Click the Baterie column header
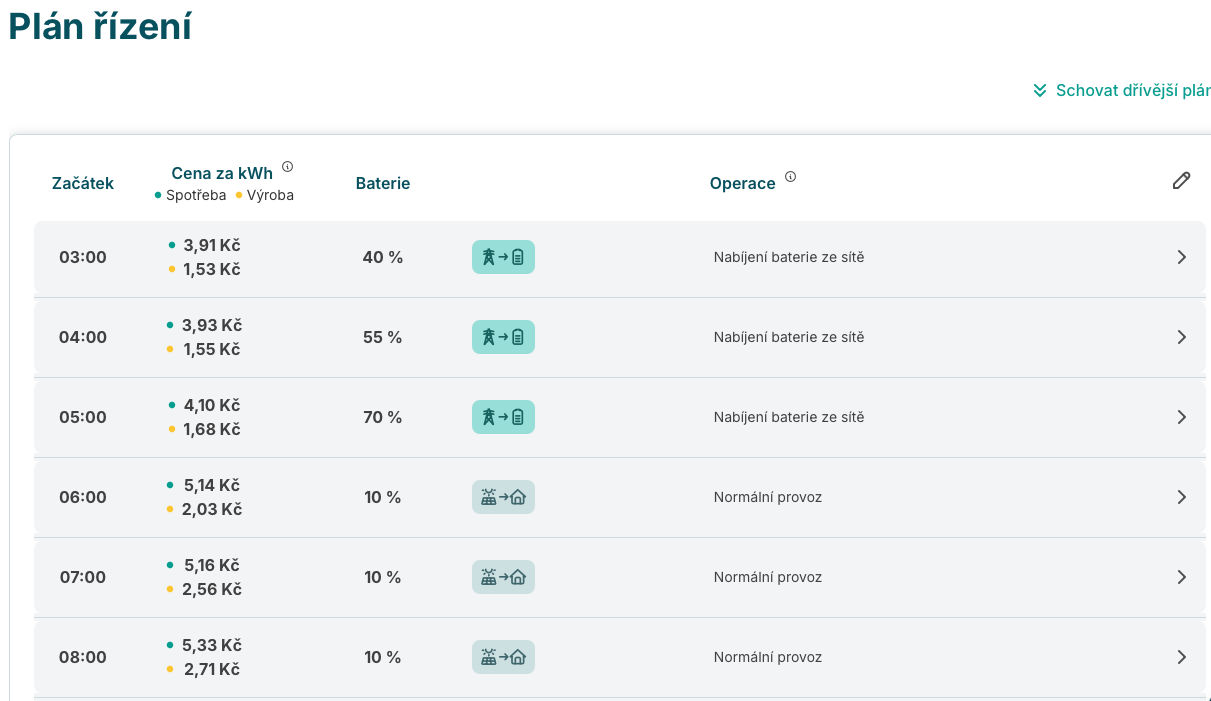 pyautogui.click(x=382, y=183)
